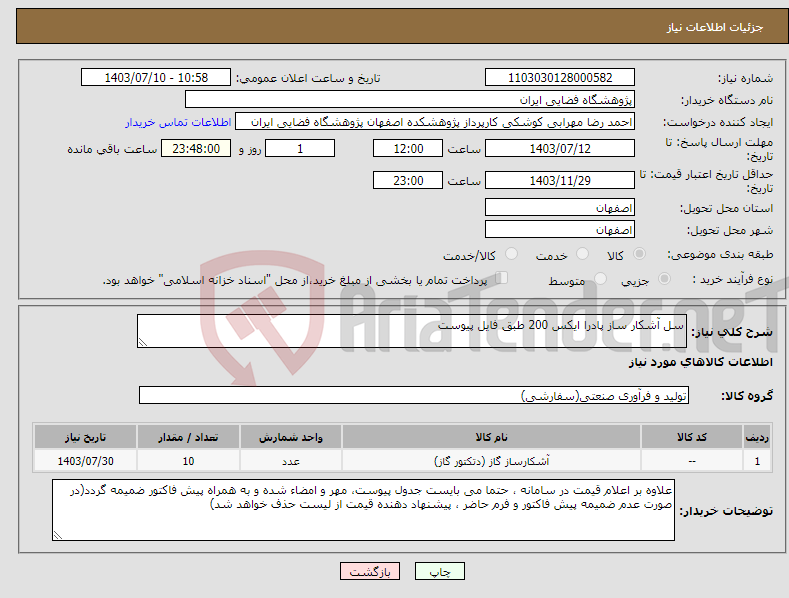789x598 pixels.
Task: Click the need date cell 1403/07/30
Action: click(85, 461)
